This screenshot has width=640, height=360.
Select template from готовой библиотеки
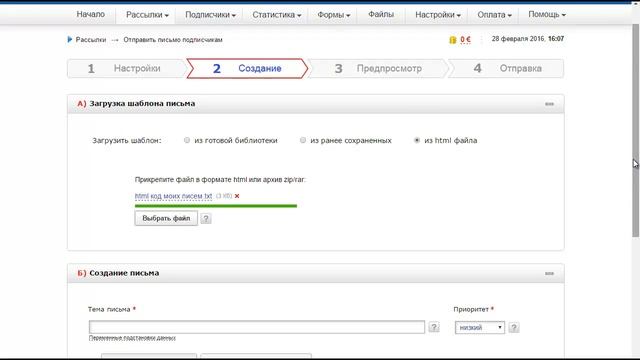(x=187, y=140)
